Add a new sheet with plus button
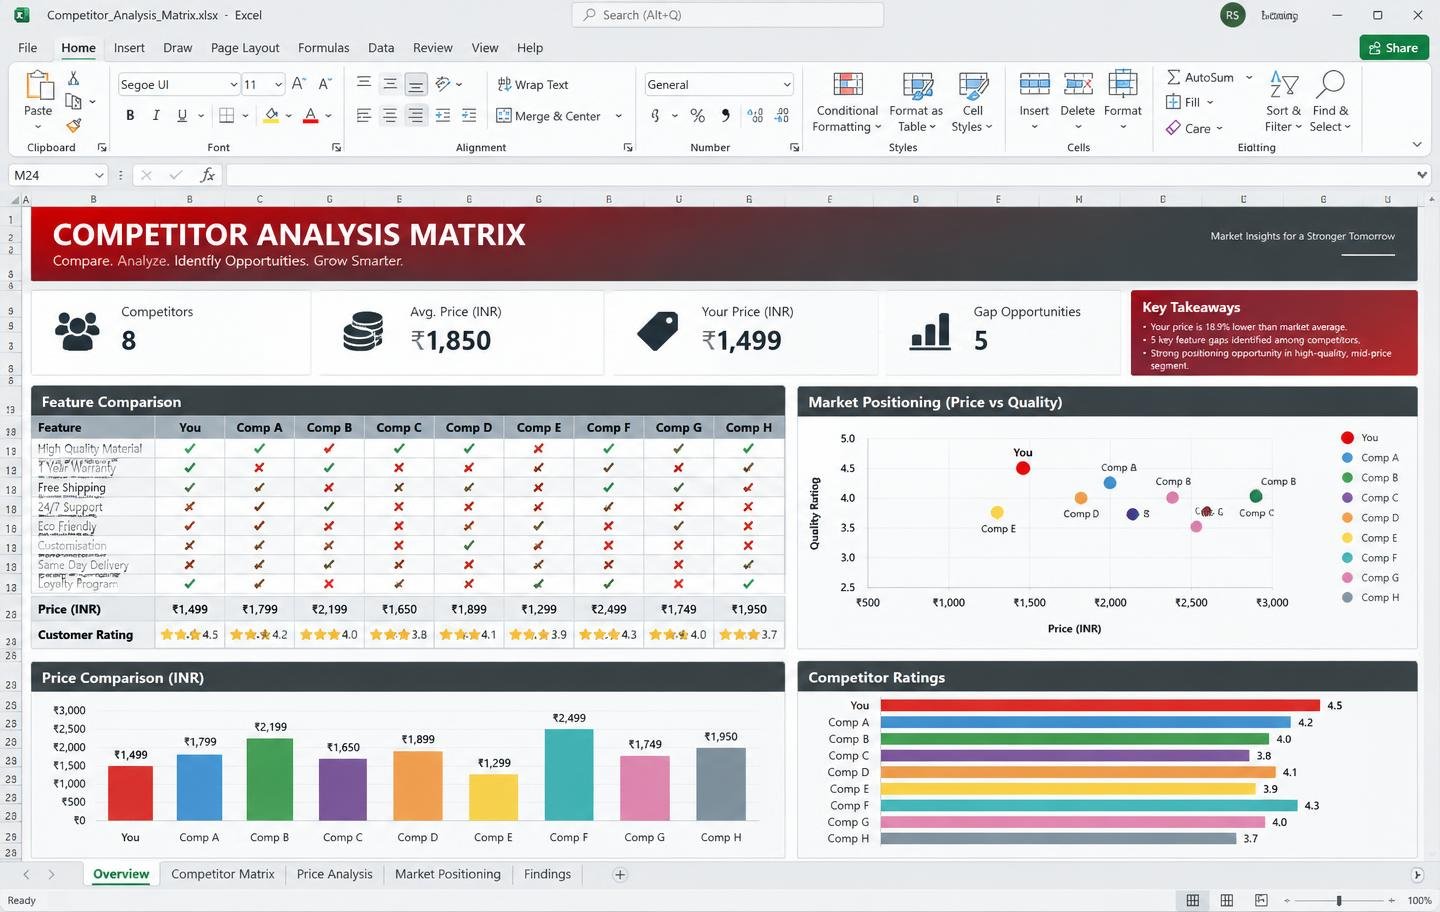Screen dimensions: 1440x912 tap(620, 875)
